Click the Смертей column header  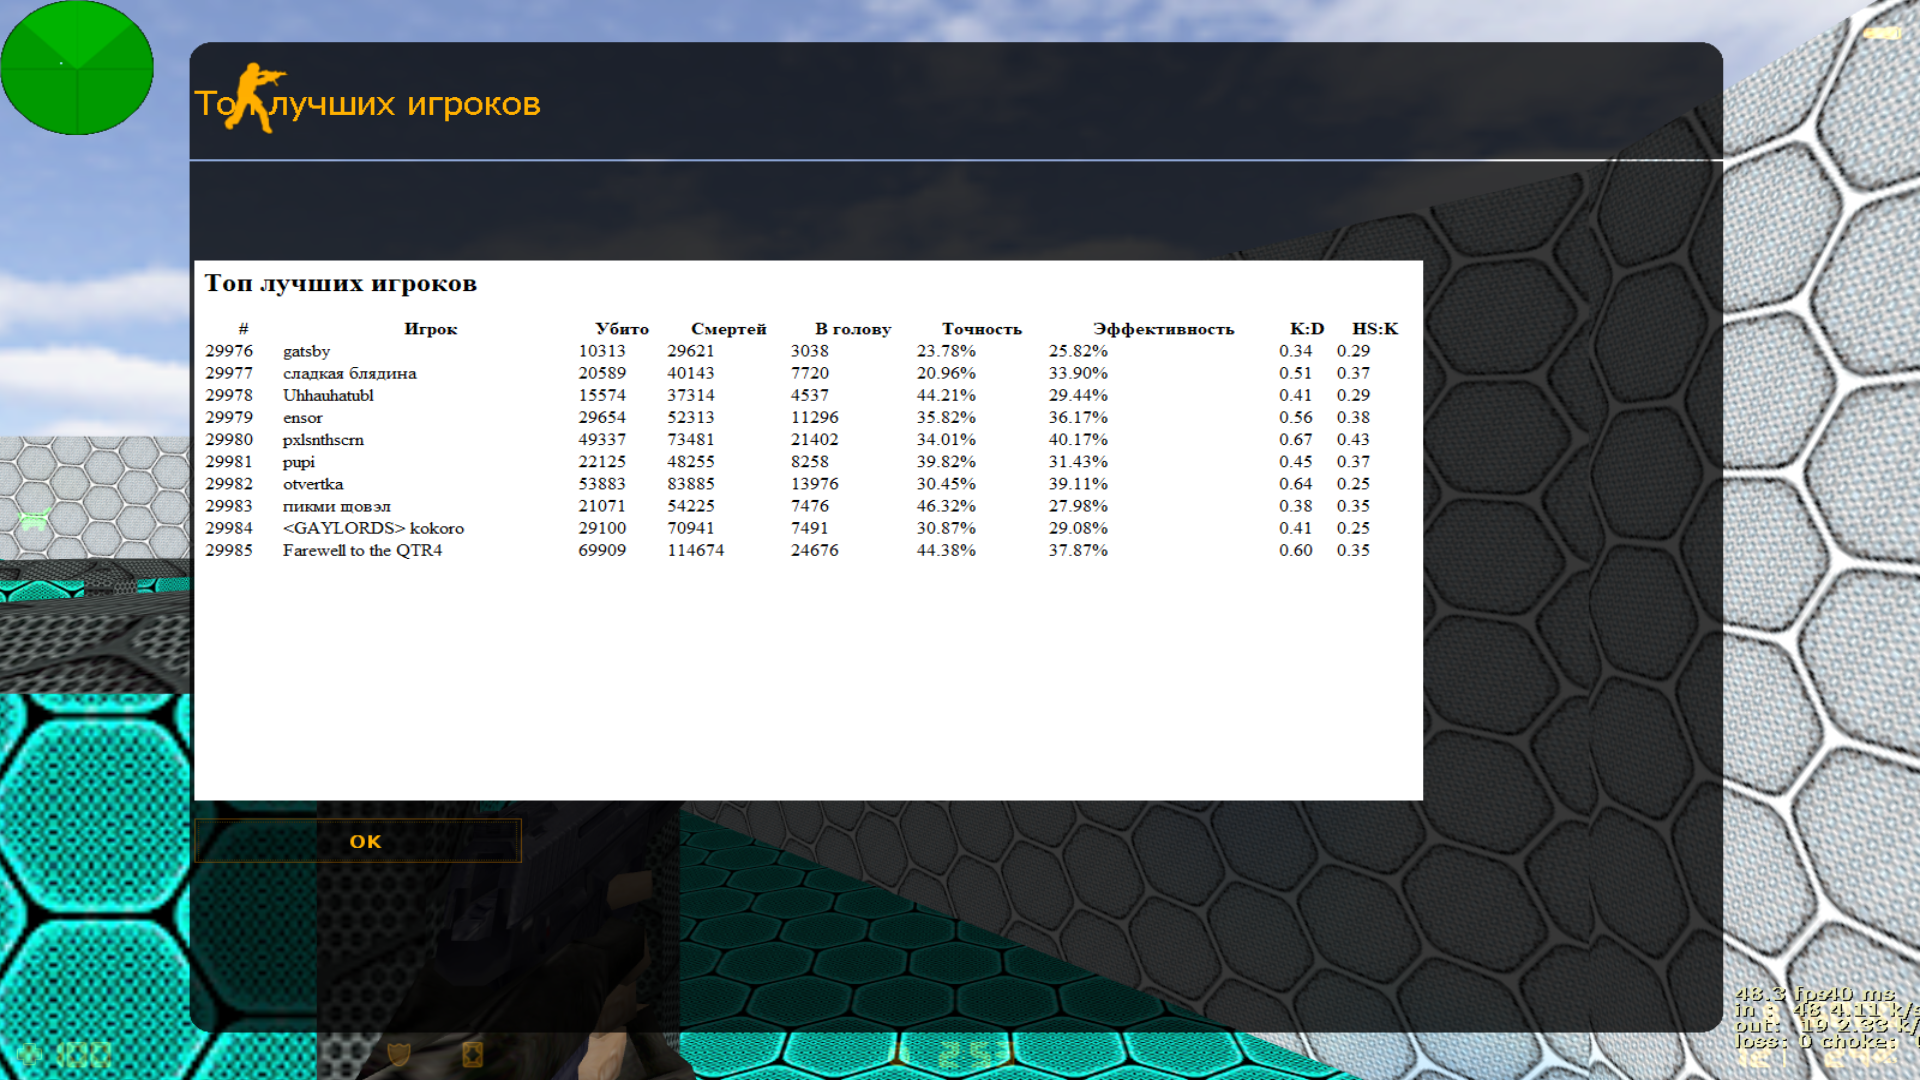pyautogui.click(x=728, y=329)
